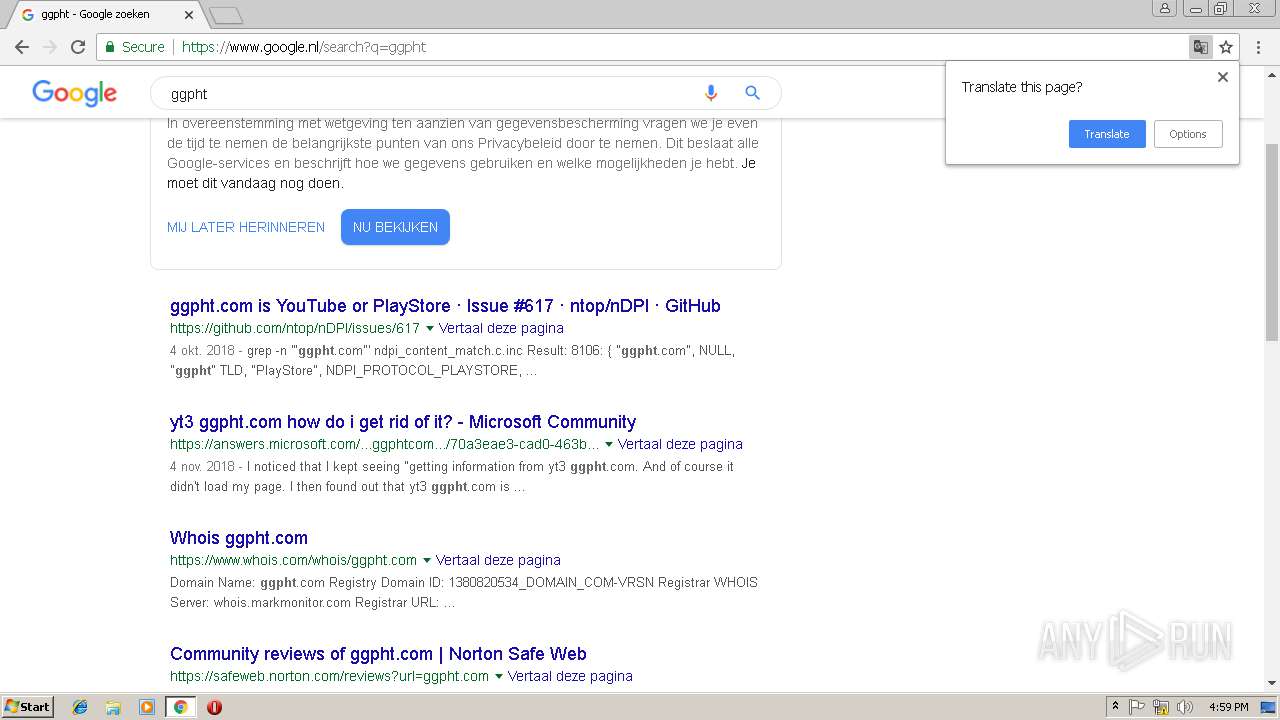Viewport: 1280px width, 720px height.
Task: Open the media player taskbar icon
Action: 146,707
